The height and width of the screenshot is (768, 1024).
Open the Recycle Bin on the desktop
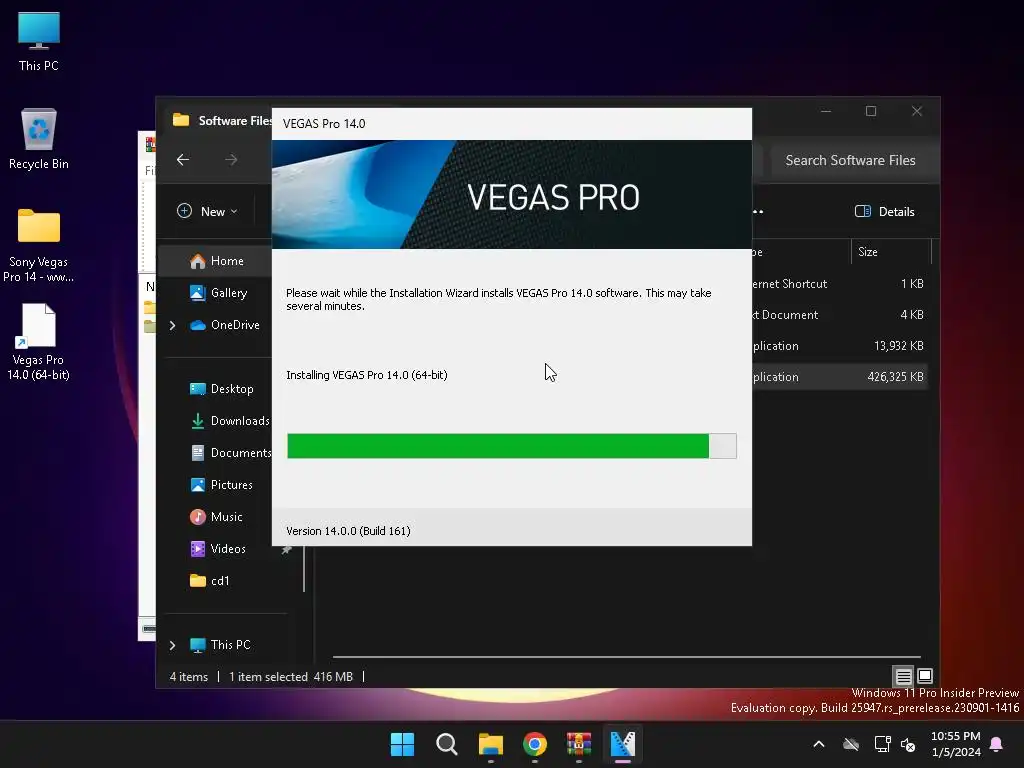click(39, 138)
